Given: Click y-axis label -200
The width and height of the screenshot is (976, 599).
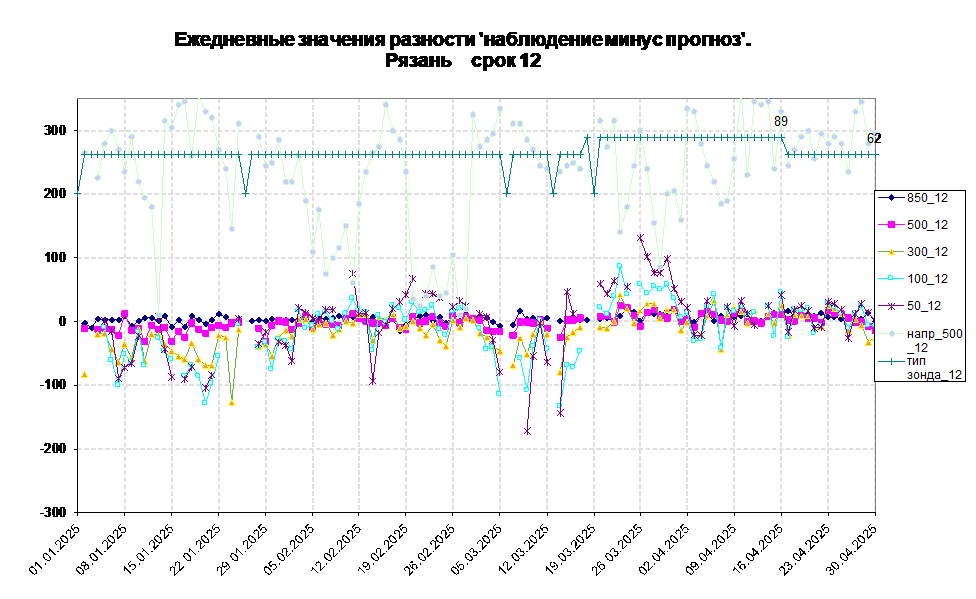Looking at the screenshot, I should pos(52,448).
